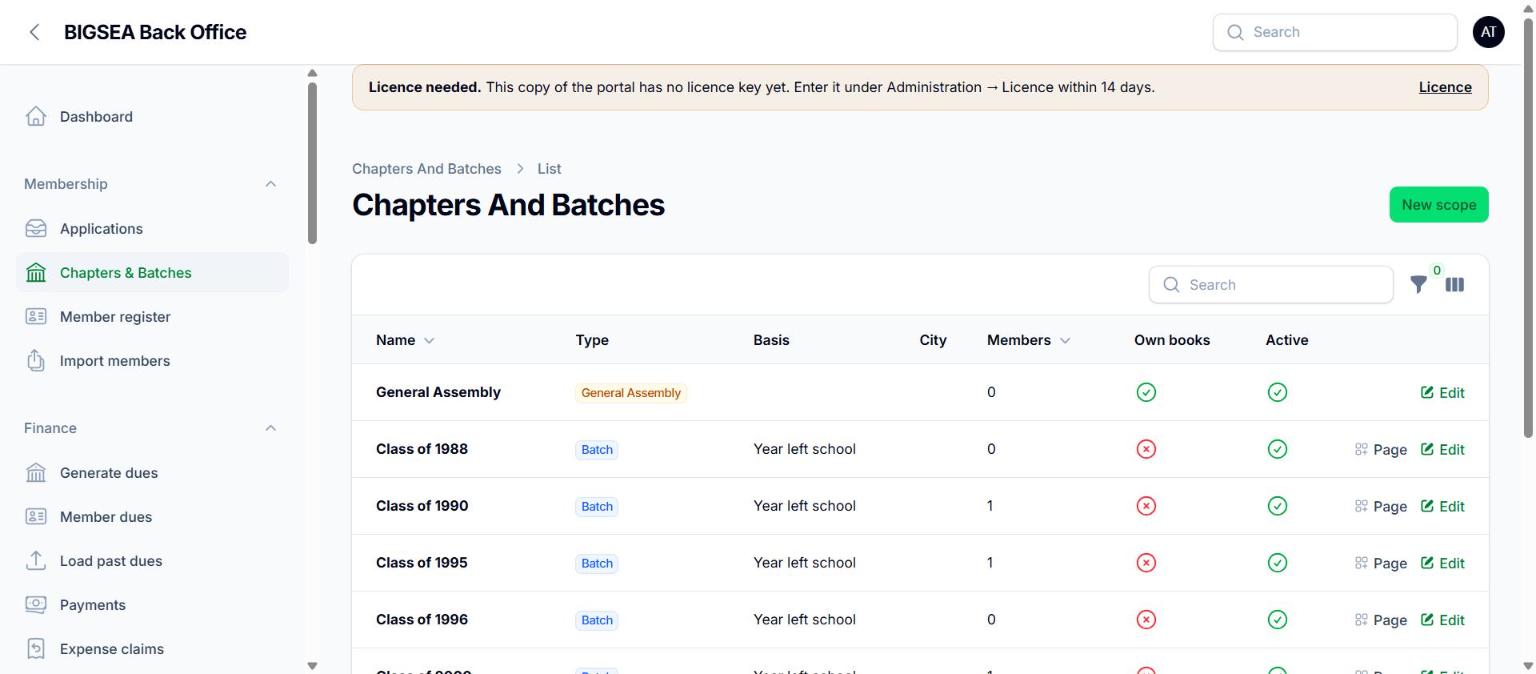Screen dimensions: 1536x674
Task: Click the sidebar scrollbar thumb
Action: pos(312,162)
